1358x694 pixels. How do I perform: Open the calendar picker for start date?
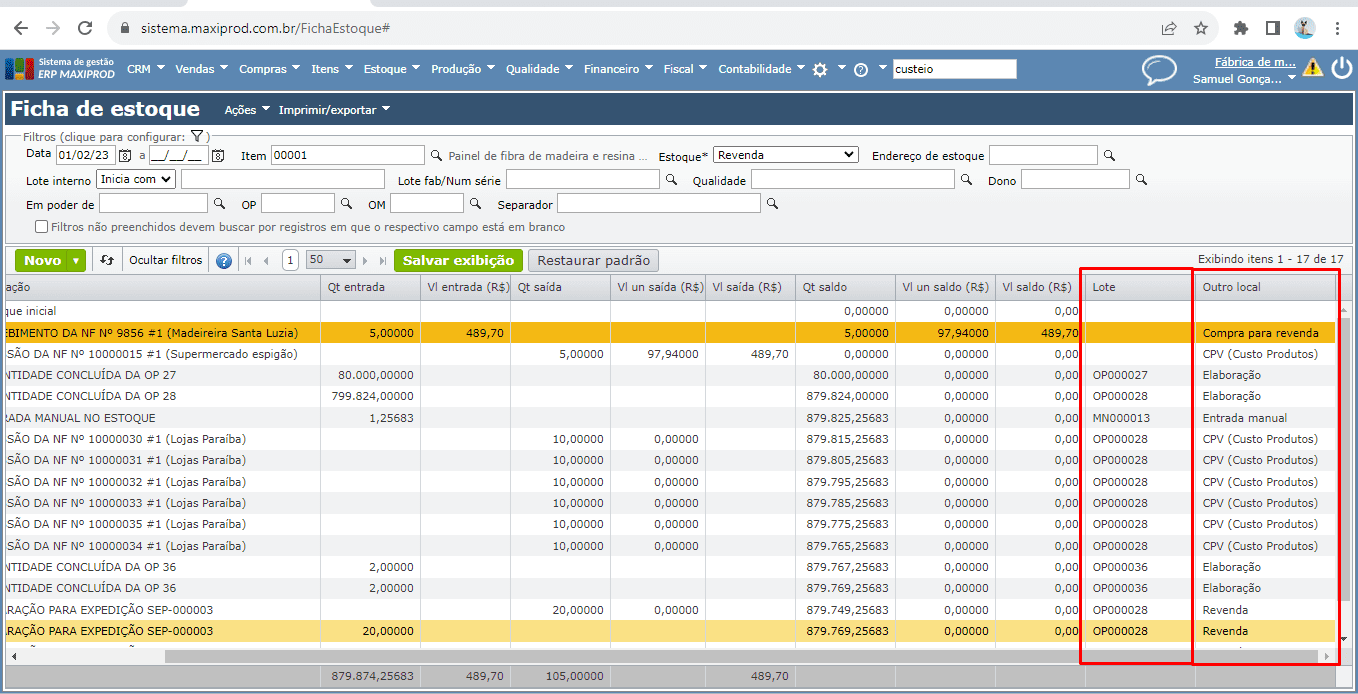(x=125, y=156)
